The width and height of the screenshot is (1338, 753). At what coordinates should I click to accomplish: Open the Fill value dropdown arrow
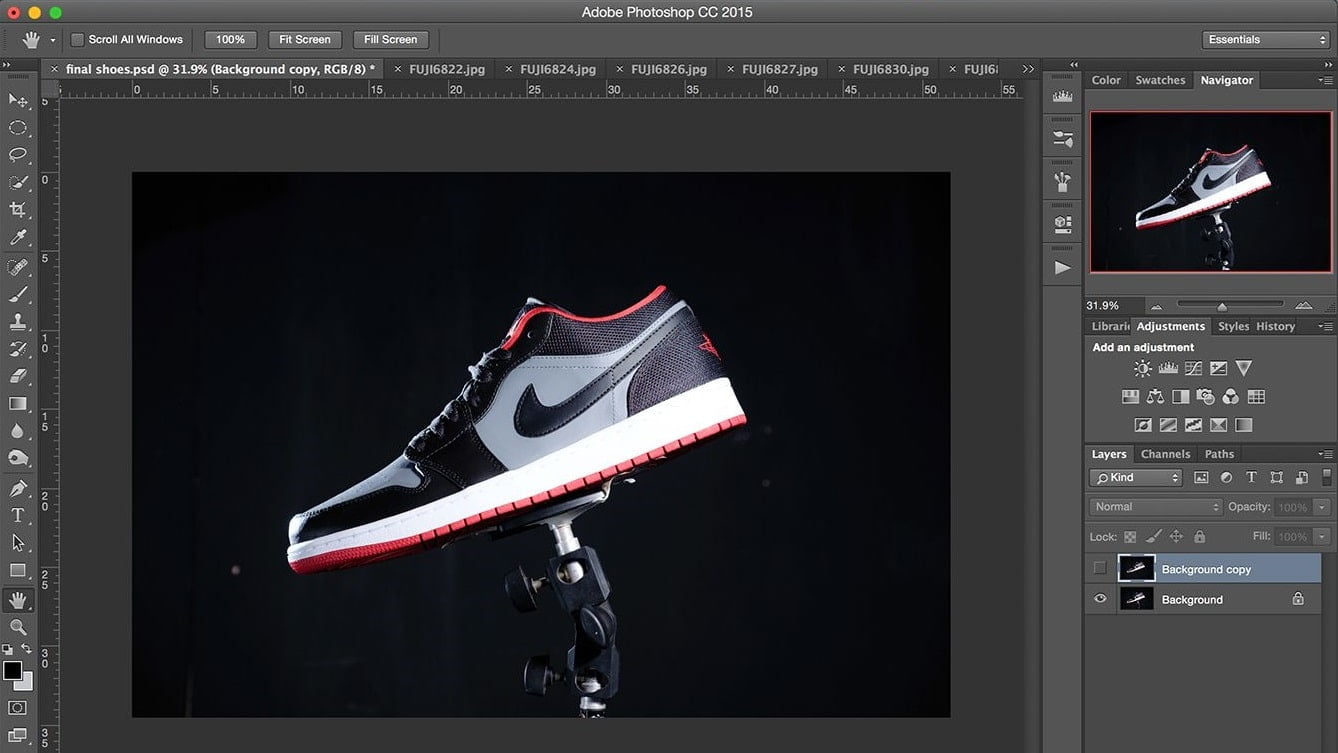coord(1324,537)
